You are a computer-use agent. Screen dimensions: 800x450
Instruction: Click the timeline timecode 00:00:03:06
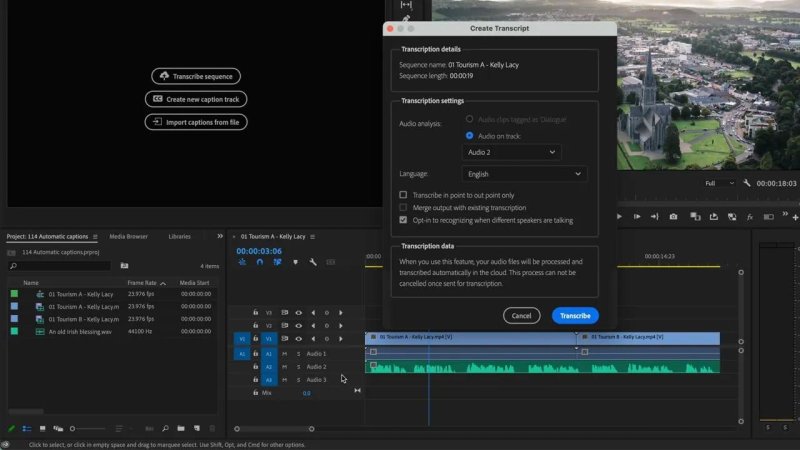point(259,251)
